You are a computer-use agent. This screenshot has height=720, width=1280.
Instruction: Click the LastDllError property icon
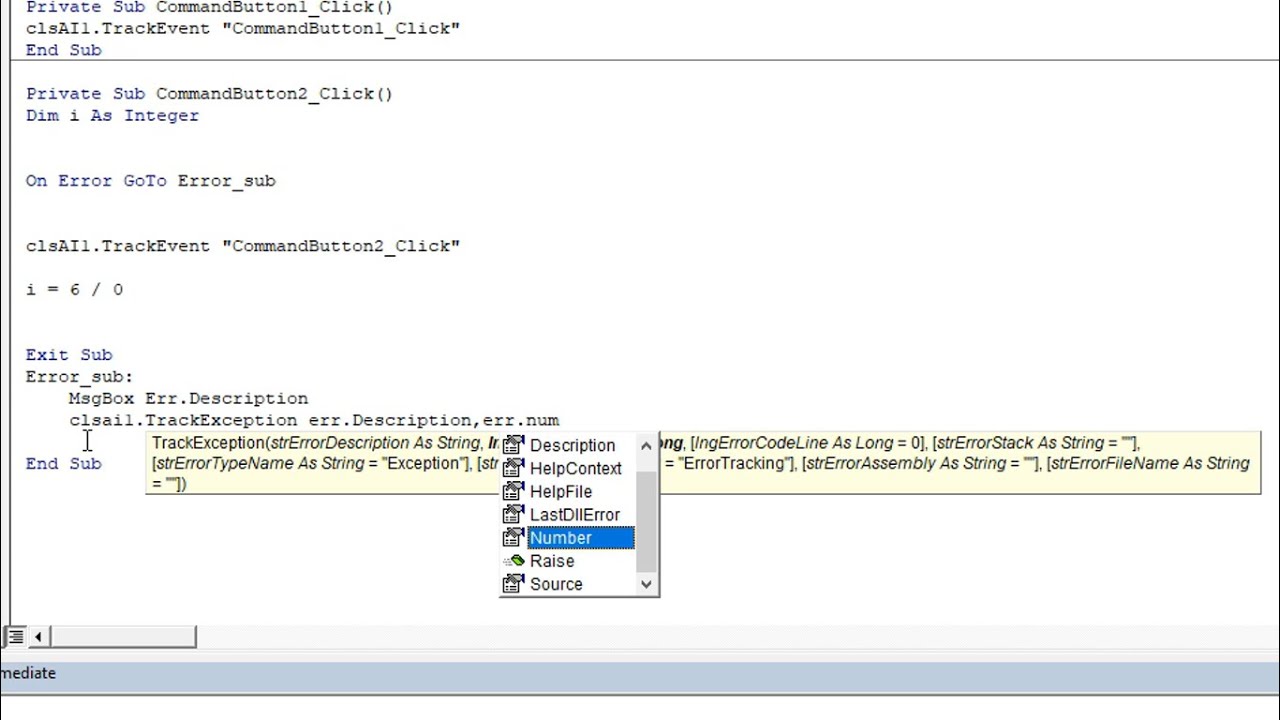tap(513, 514)
